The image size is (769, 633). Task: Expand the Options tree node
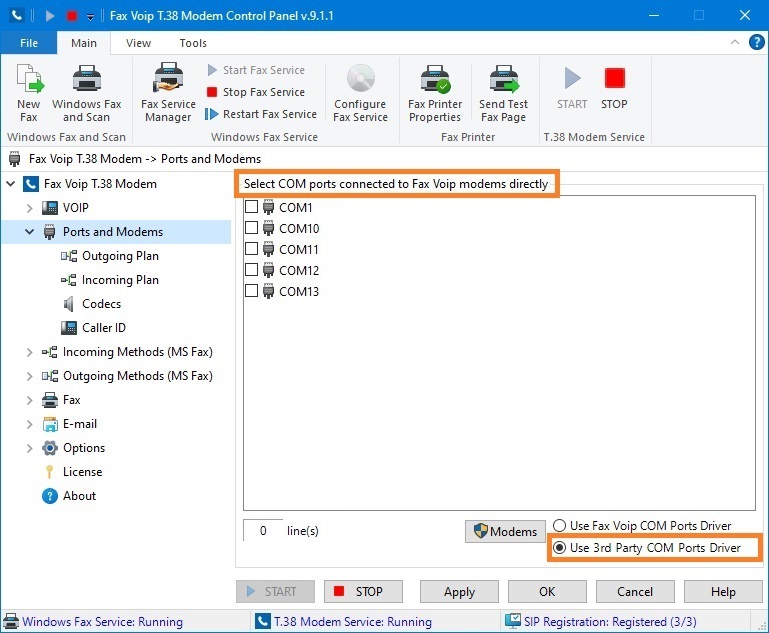[29, 448]
